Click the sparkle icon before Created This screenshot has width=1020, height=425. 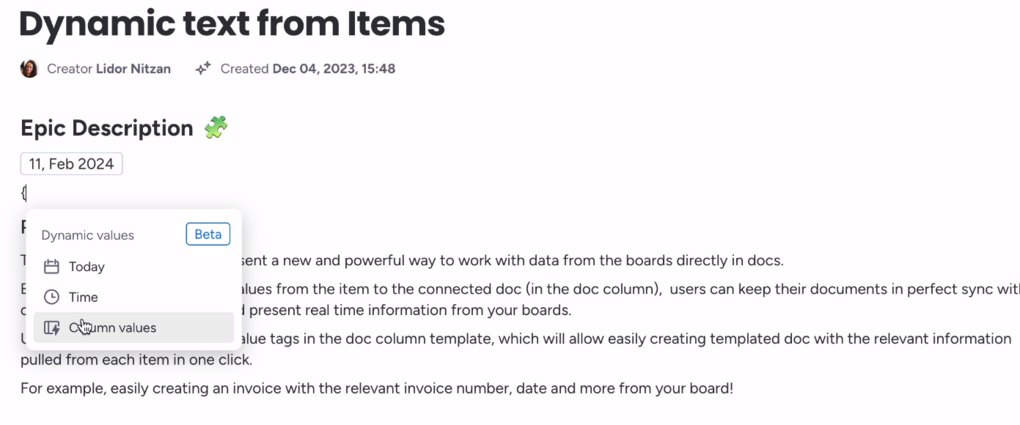point(204,68)
